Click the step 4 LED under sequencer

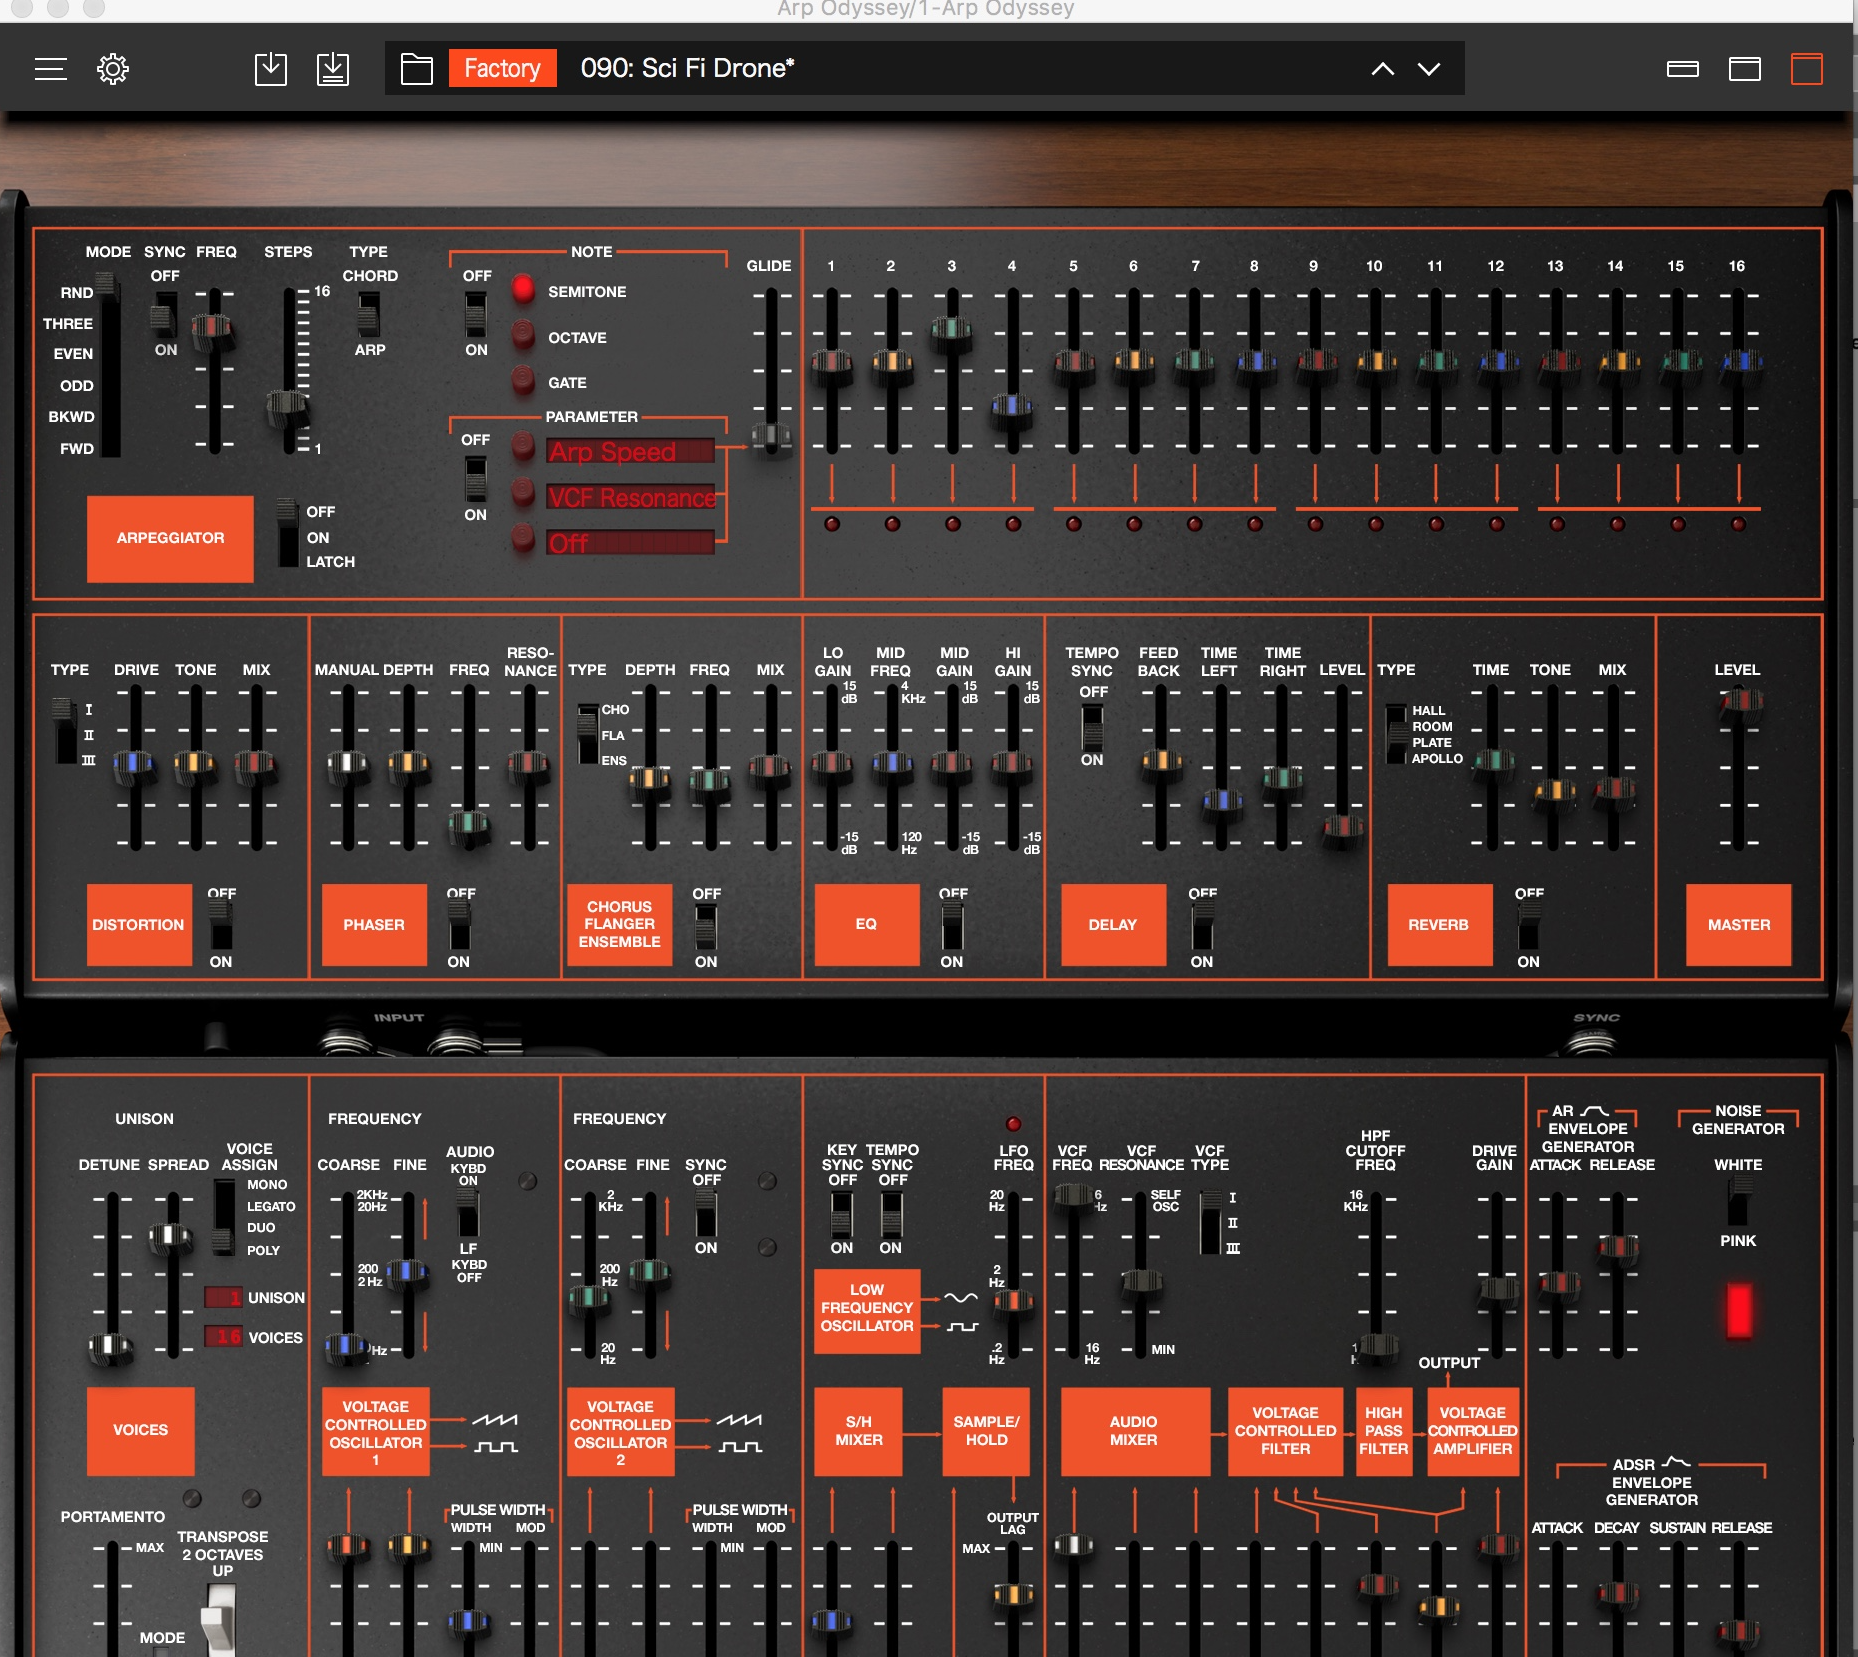tap(1013, 524)
